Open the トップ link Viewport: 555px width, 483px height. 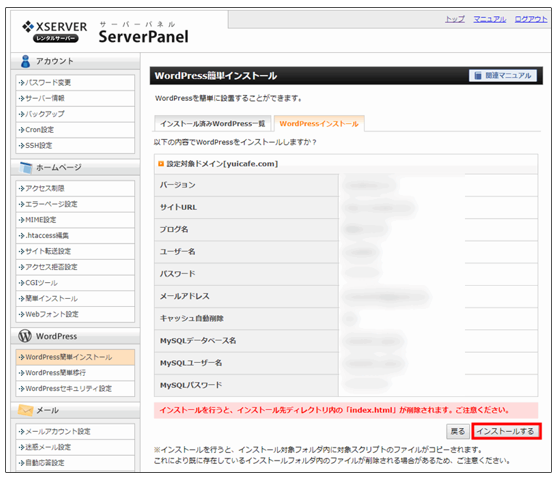tap(455, 19)
